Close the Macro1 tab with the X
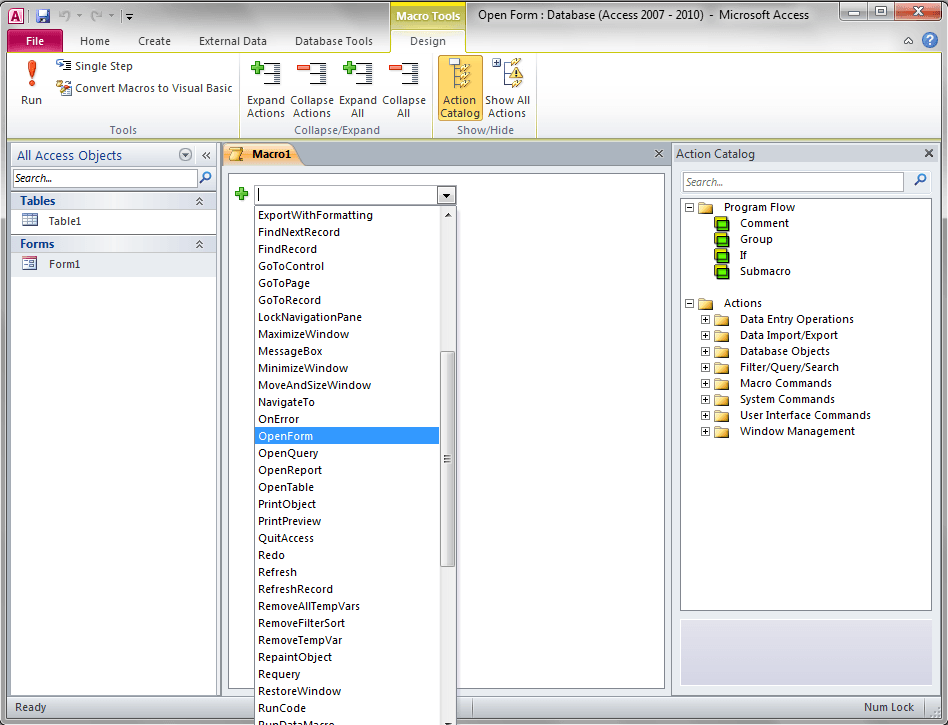This screenshot has width=948, height=725. pos(659,154)
